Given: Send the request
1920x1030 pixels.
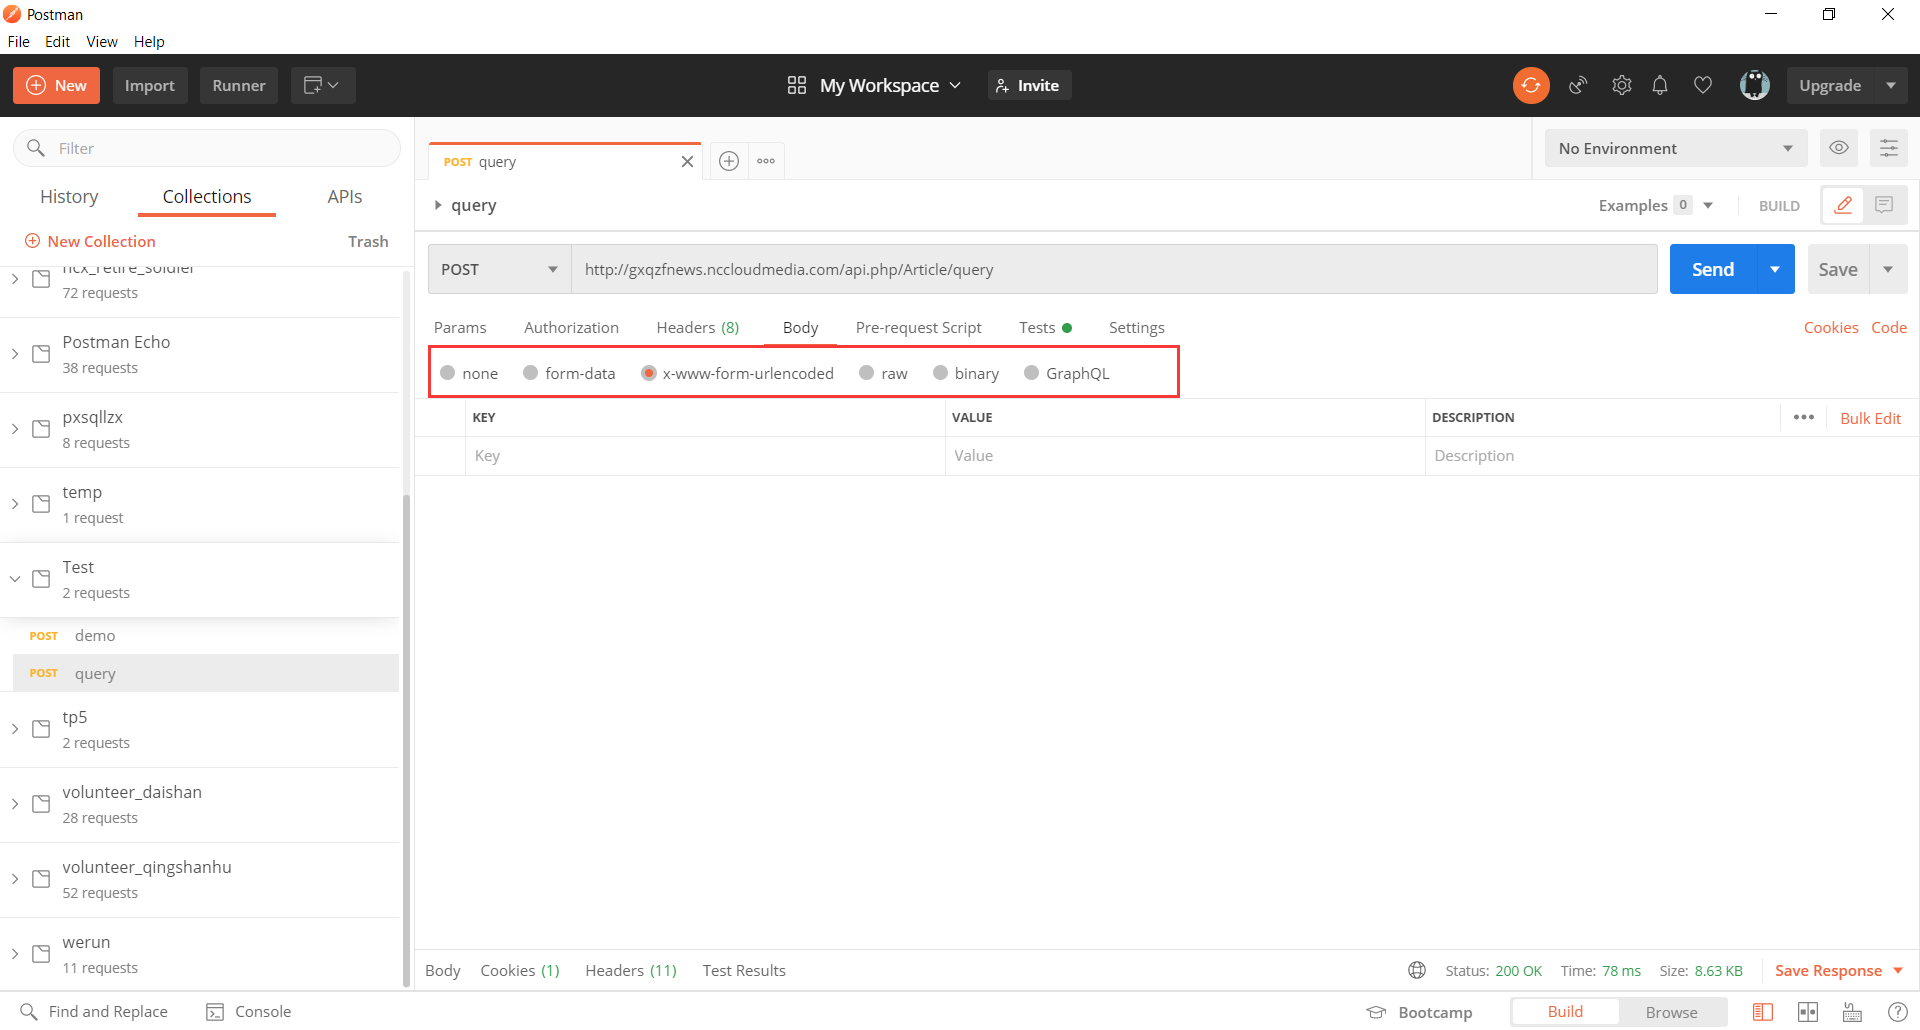Looking at the screenshot, I should coord(1713,269).
